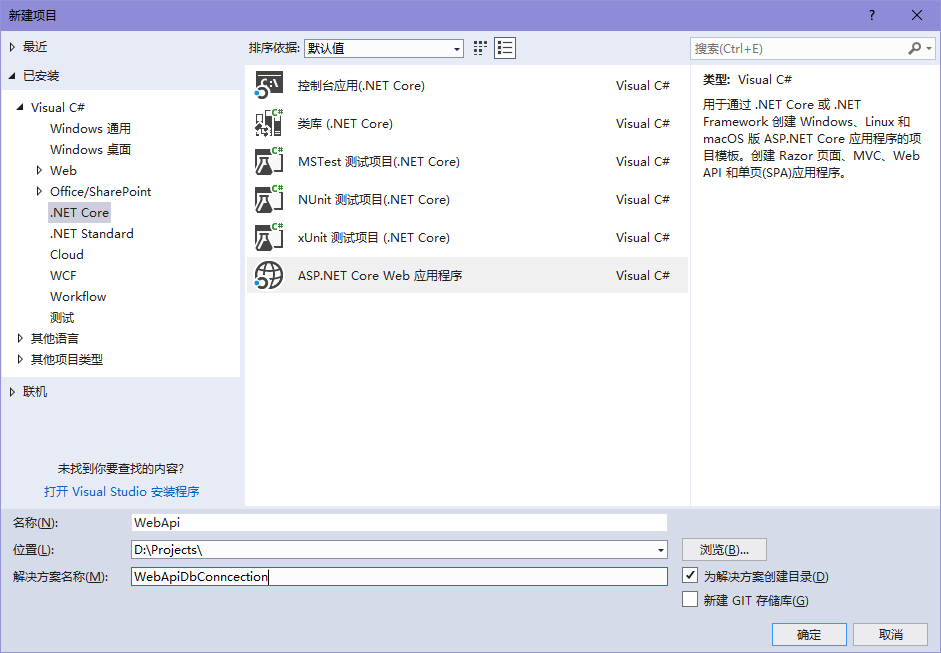The height and width of the screenshot is (653, 941).
Task: Expand the Web tree node
Action: coord(39,170)
